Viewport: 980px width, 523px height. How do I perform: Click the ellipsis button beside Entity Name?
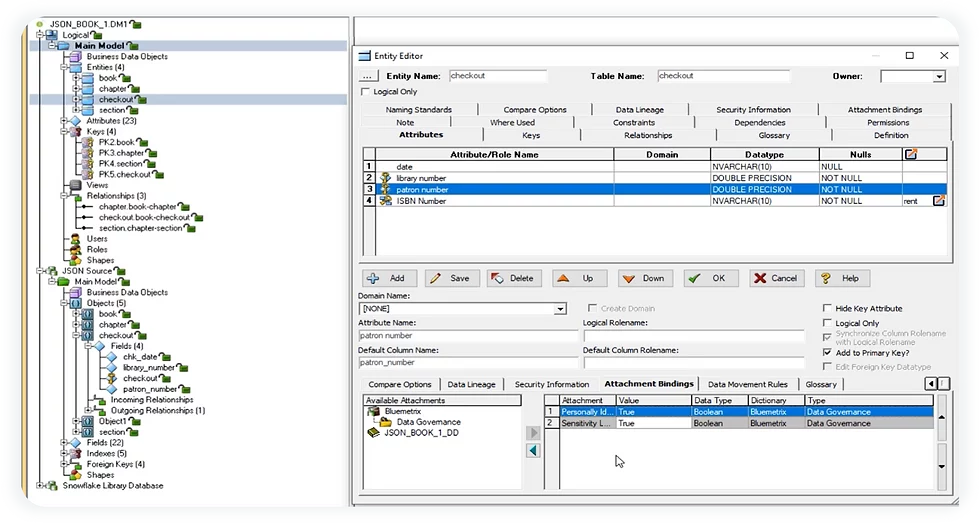pos(368,76)
